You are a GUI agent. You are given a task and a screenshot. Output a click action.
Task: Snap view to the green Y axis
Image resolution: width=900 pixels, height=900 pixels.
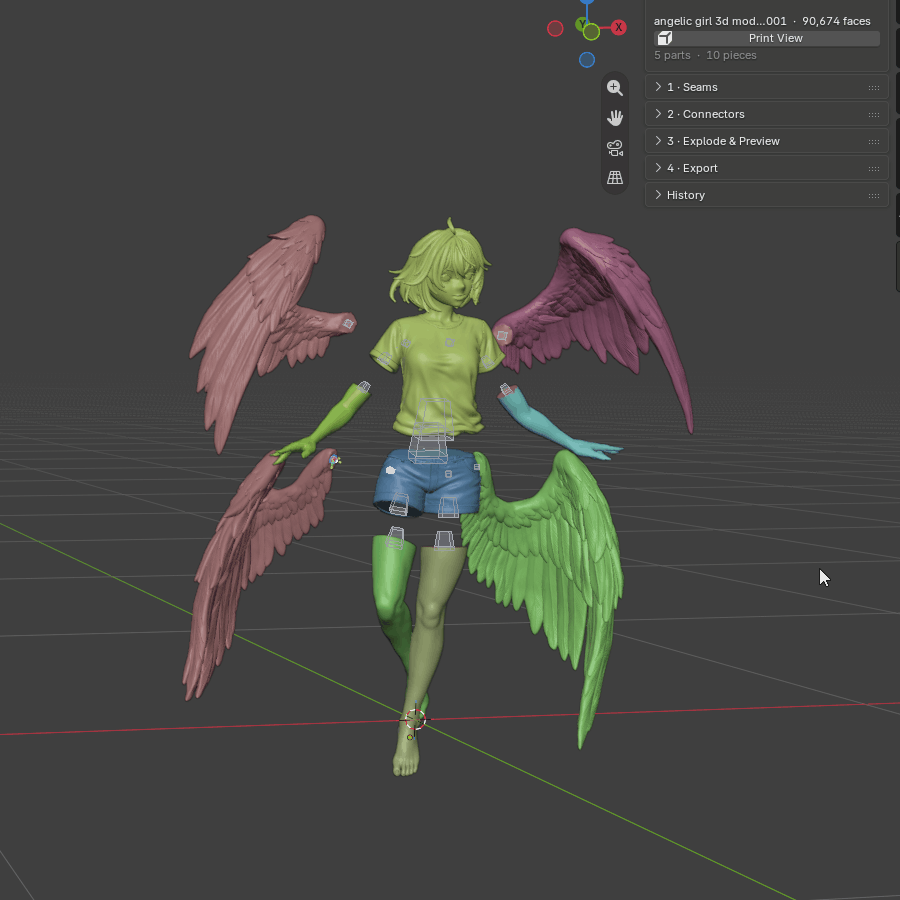click(583, 24)
